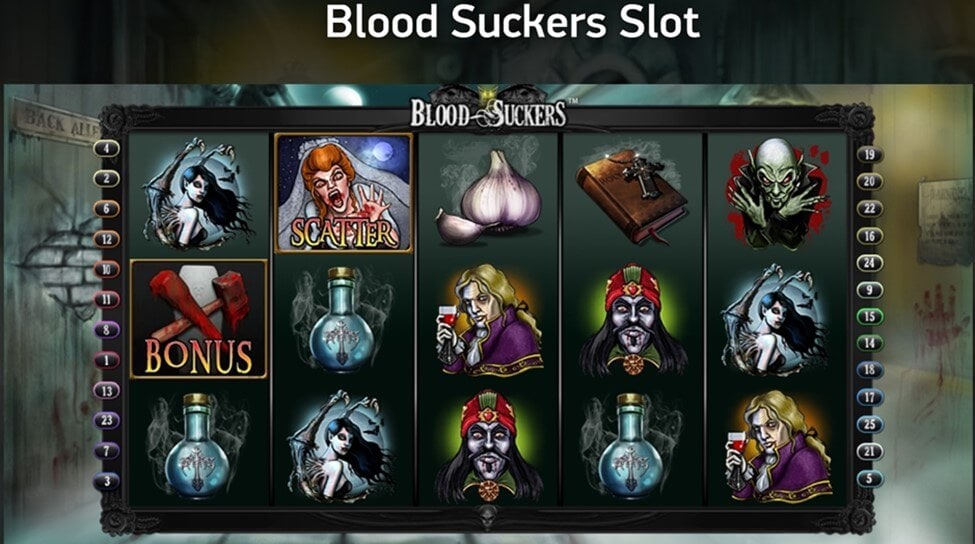This screenshot has height=544, width=975.
Task: Click the holy water bottle on first reel
Action: coord(197,446)
